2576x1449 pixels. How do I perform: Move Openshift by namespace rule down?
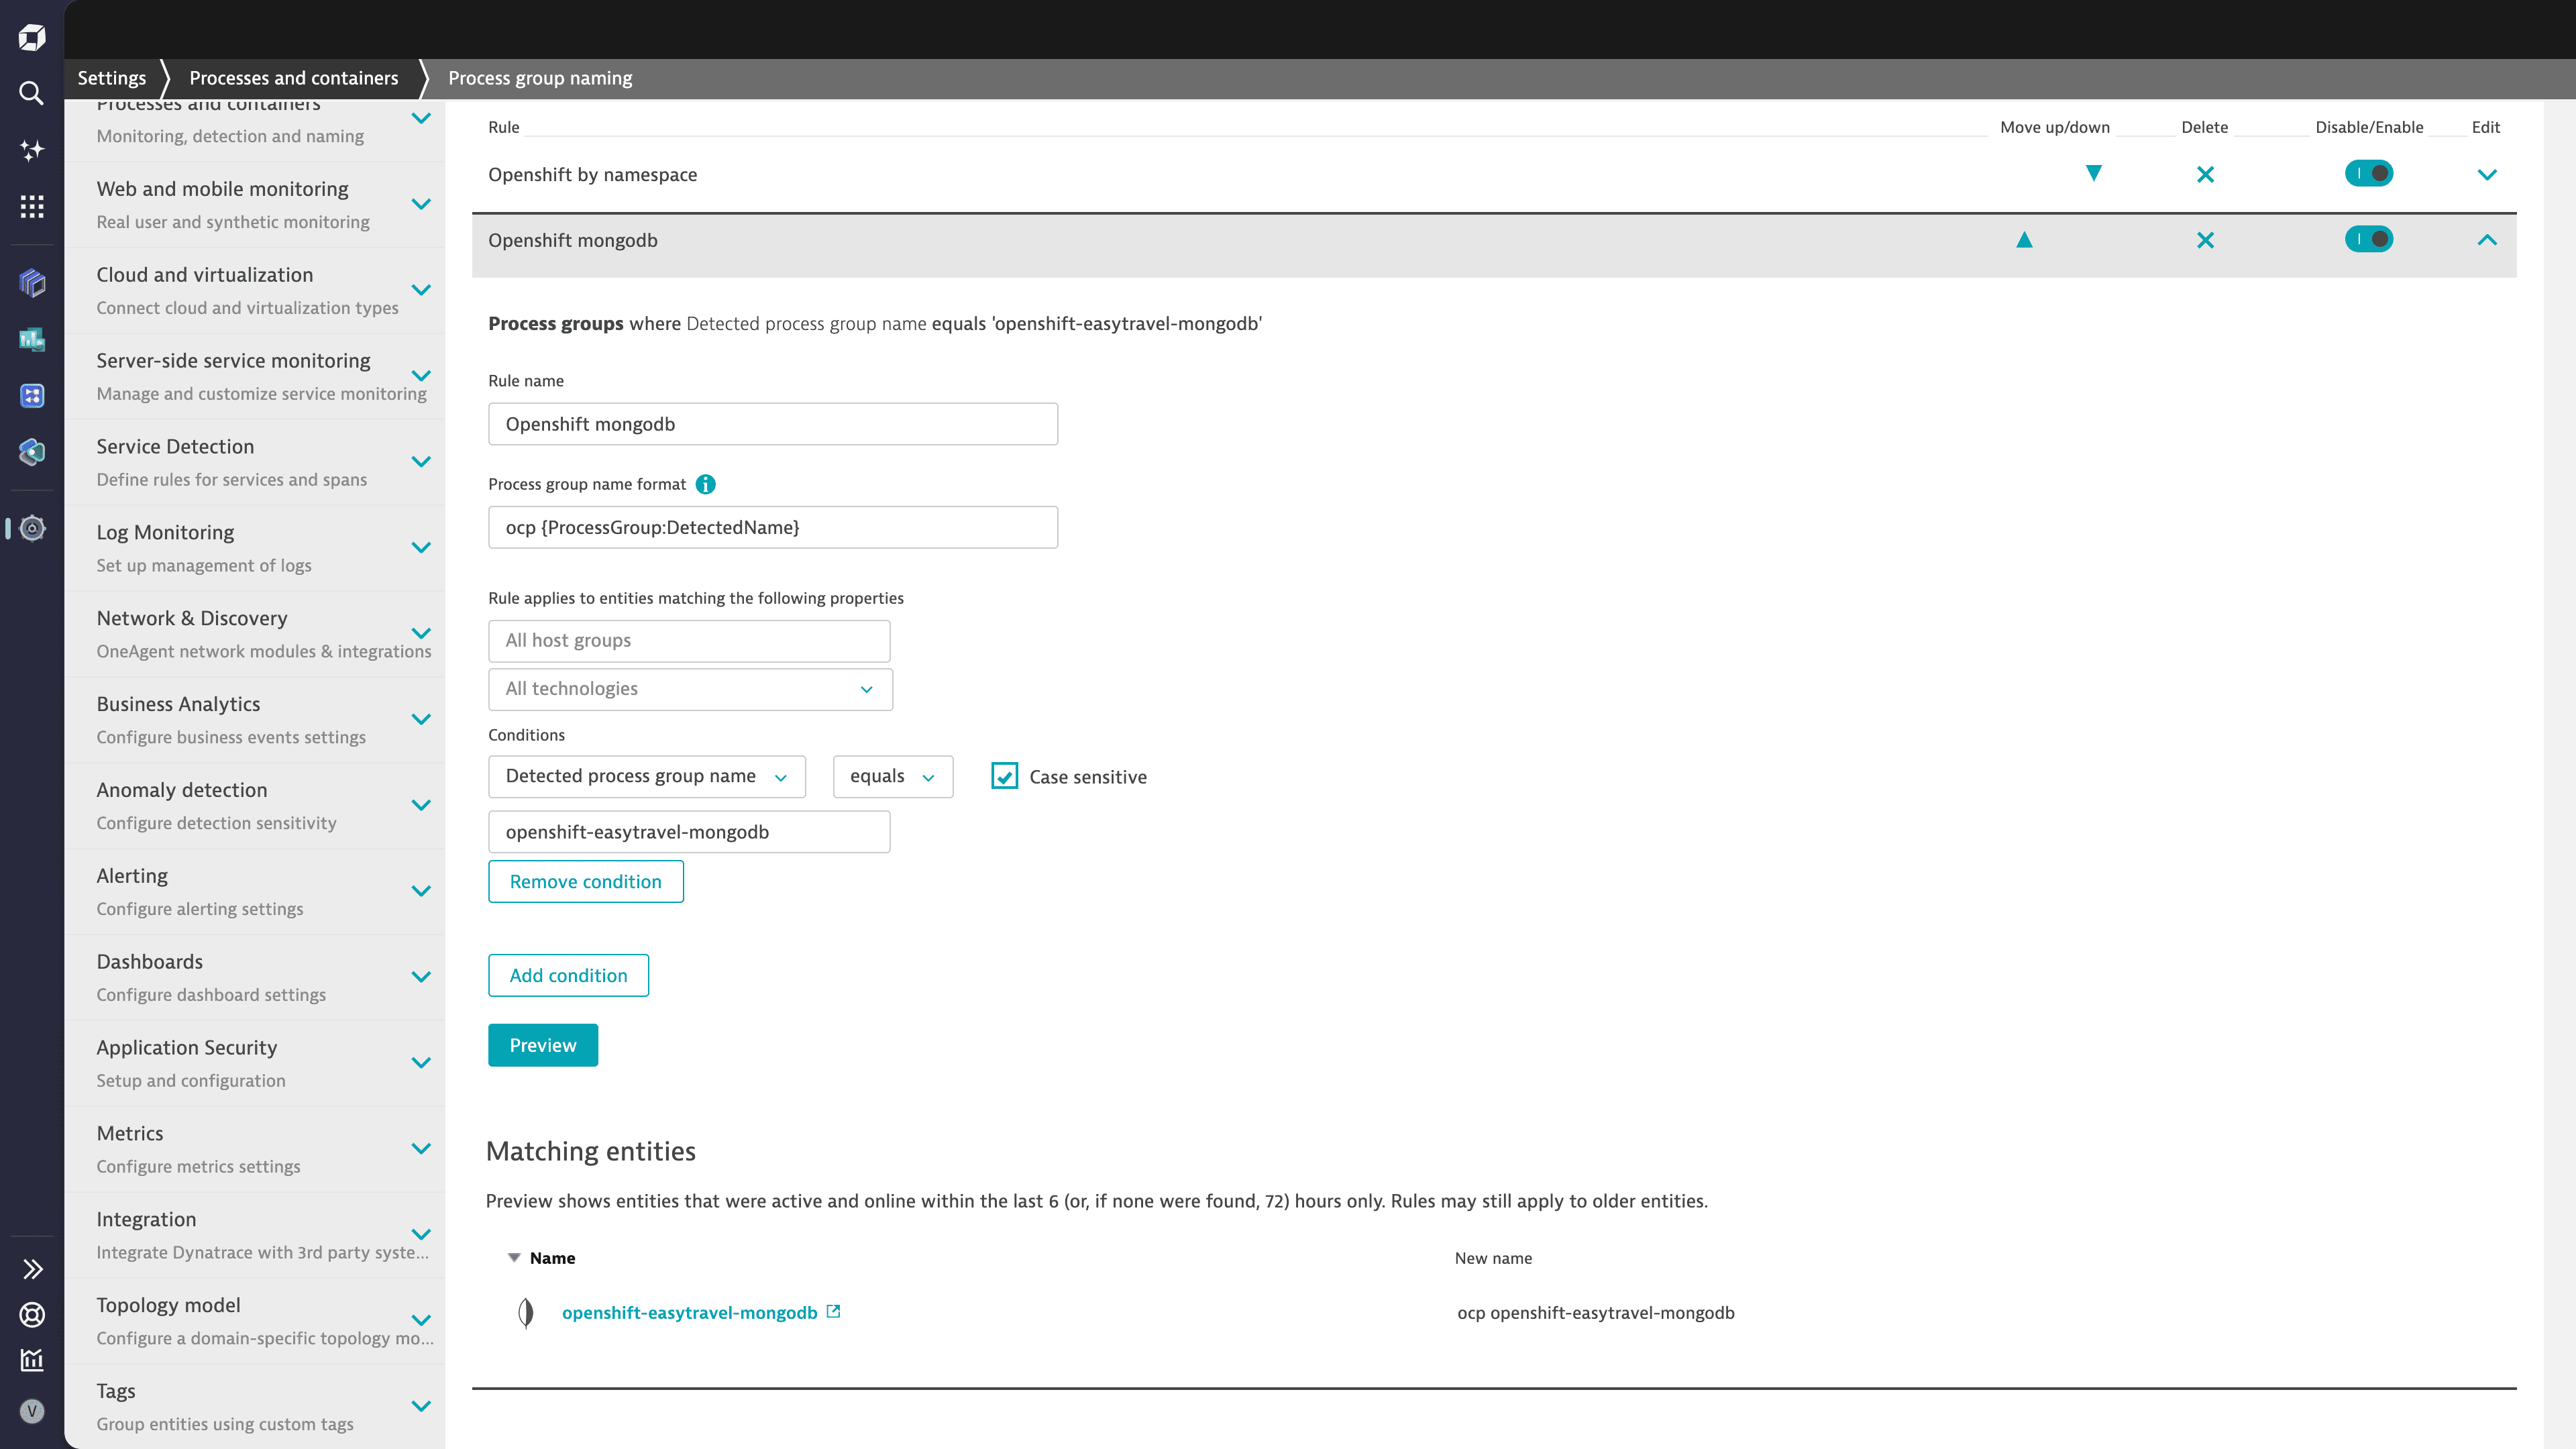pos(2093,174)
